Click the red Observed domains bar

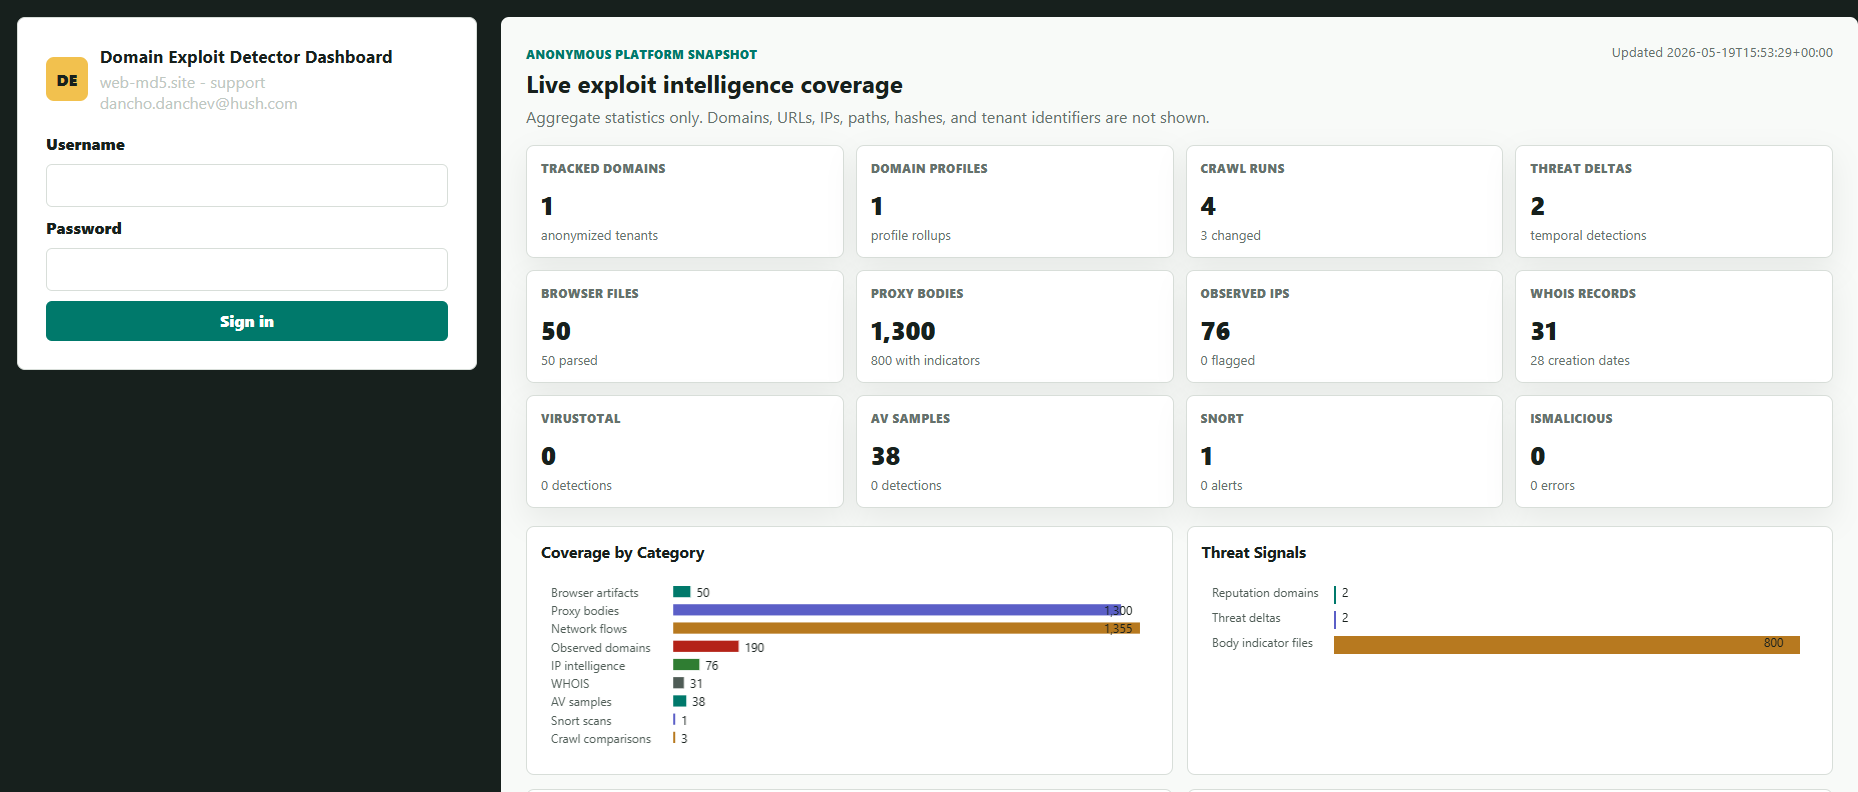tap(706, 647)
